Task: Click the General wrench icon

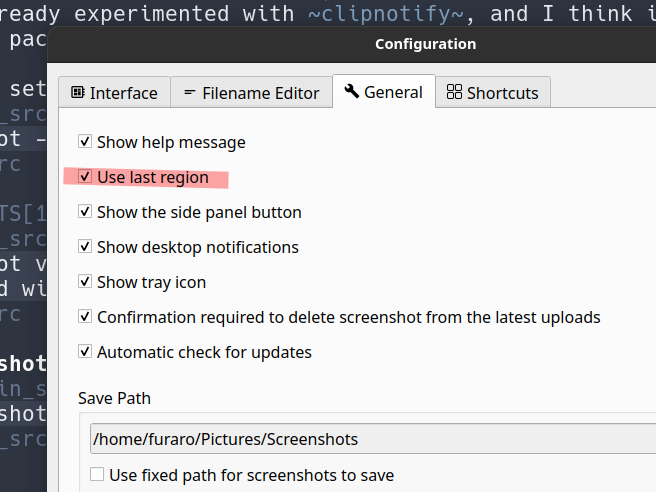Action: 351,91
